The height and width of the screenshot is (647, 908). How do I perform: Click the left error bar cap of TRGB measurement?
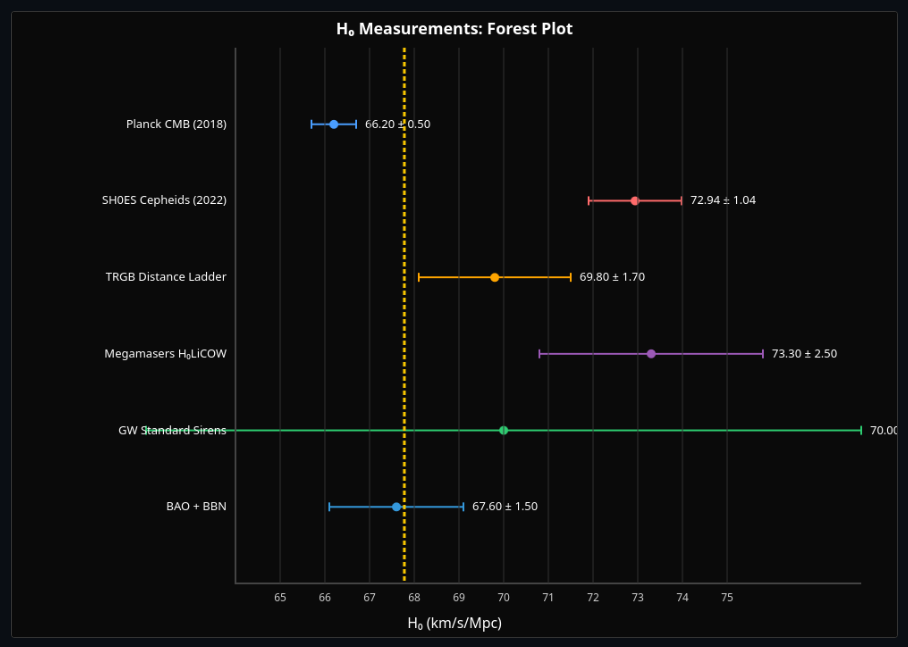coord(419,276)
